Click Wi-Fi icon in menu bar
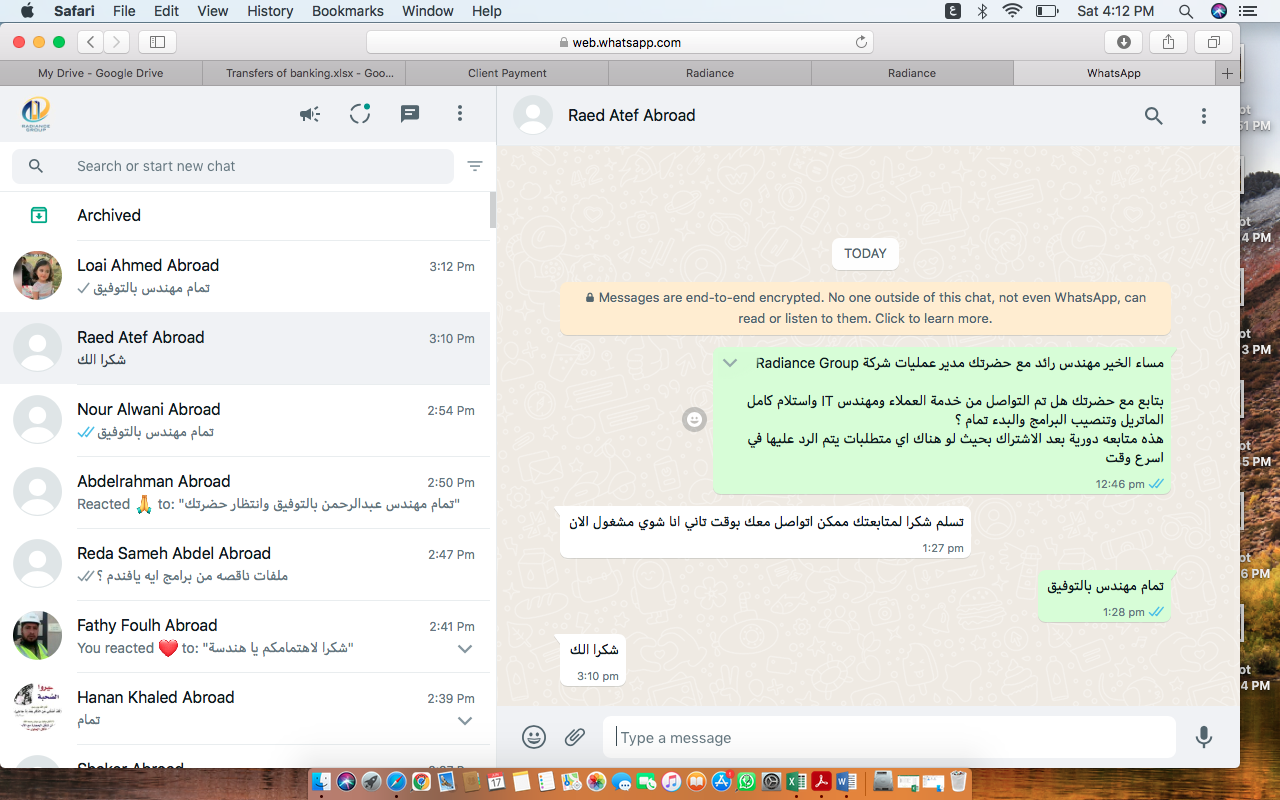The width and height of the screenshot is (1280, 800). tap(1013, 11)
